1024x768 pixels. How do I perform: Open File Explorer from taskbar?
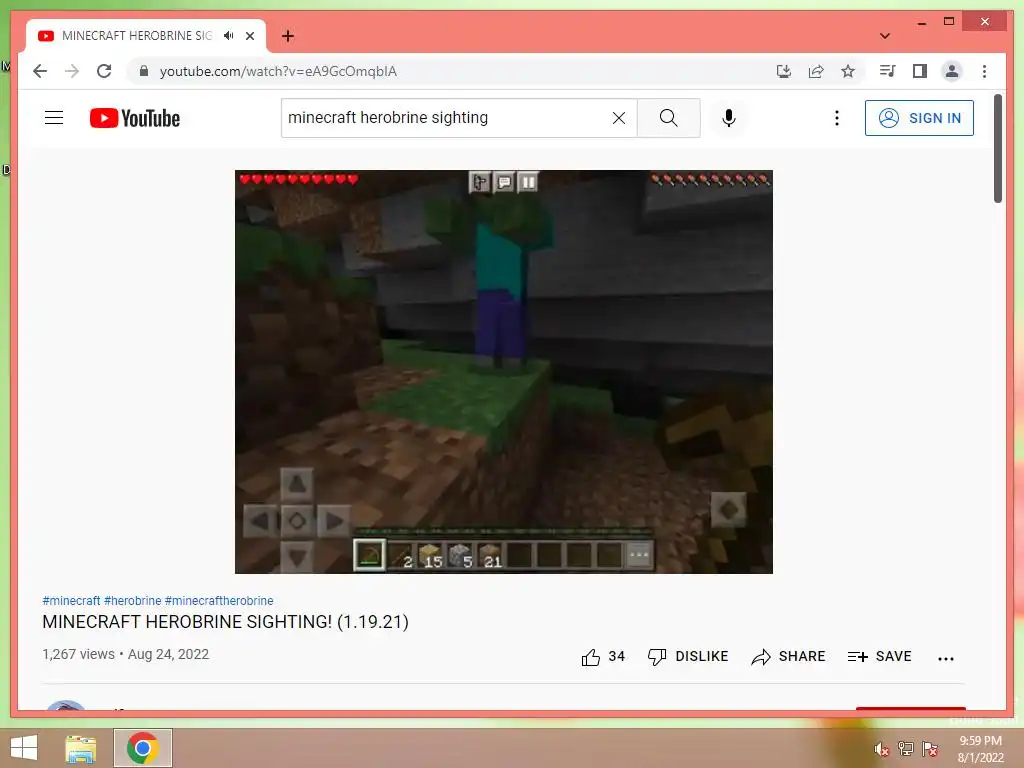[80, 749]
